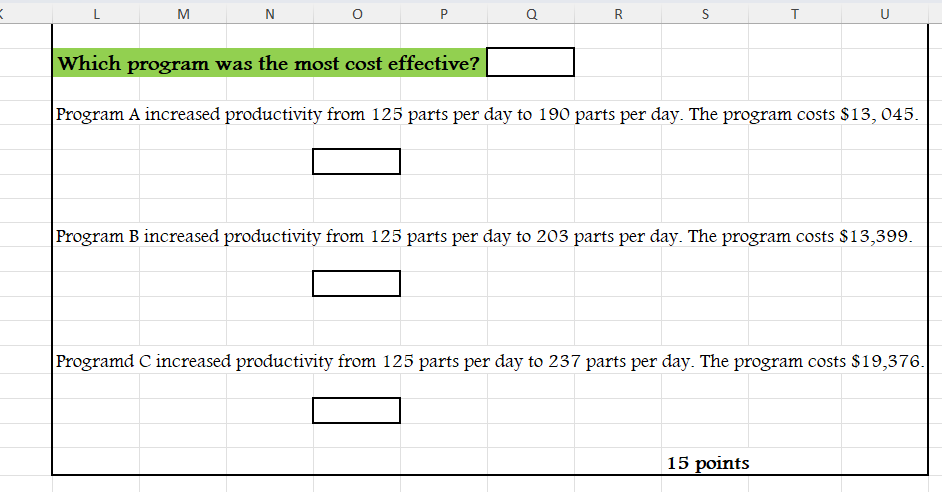Select column N header
The width and height of the screenshot is (942, 492).
(x=270, y=14)
